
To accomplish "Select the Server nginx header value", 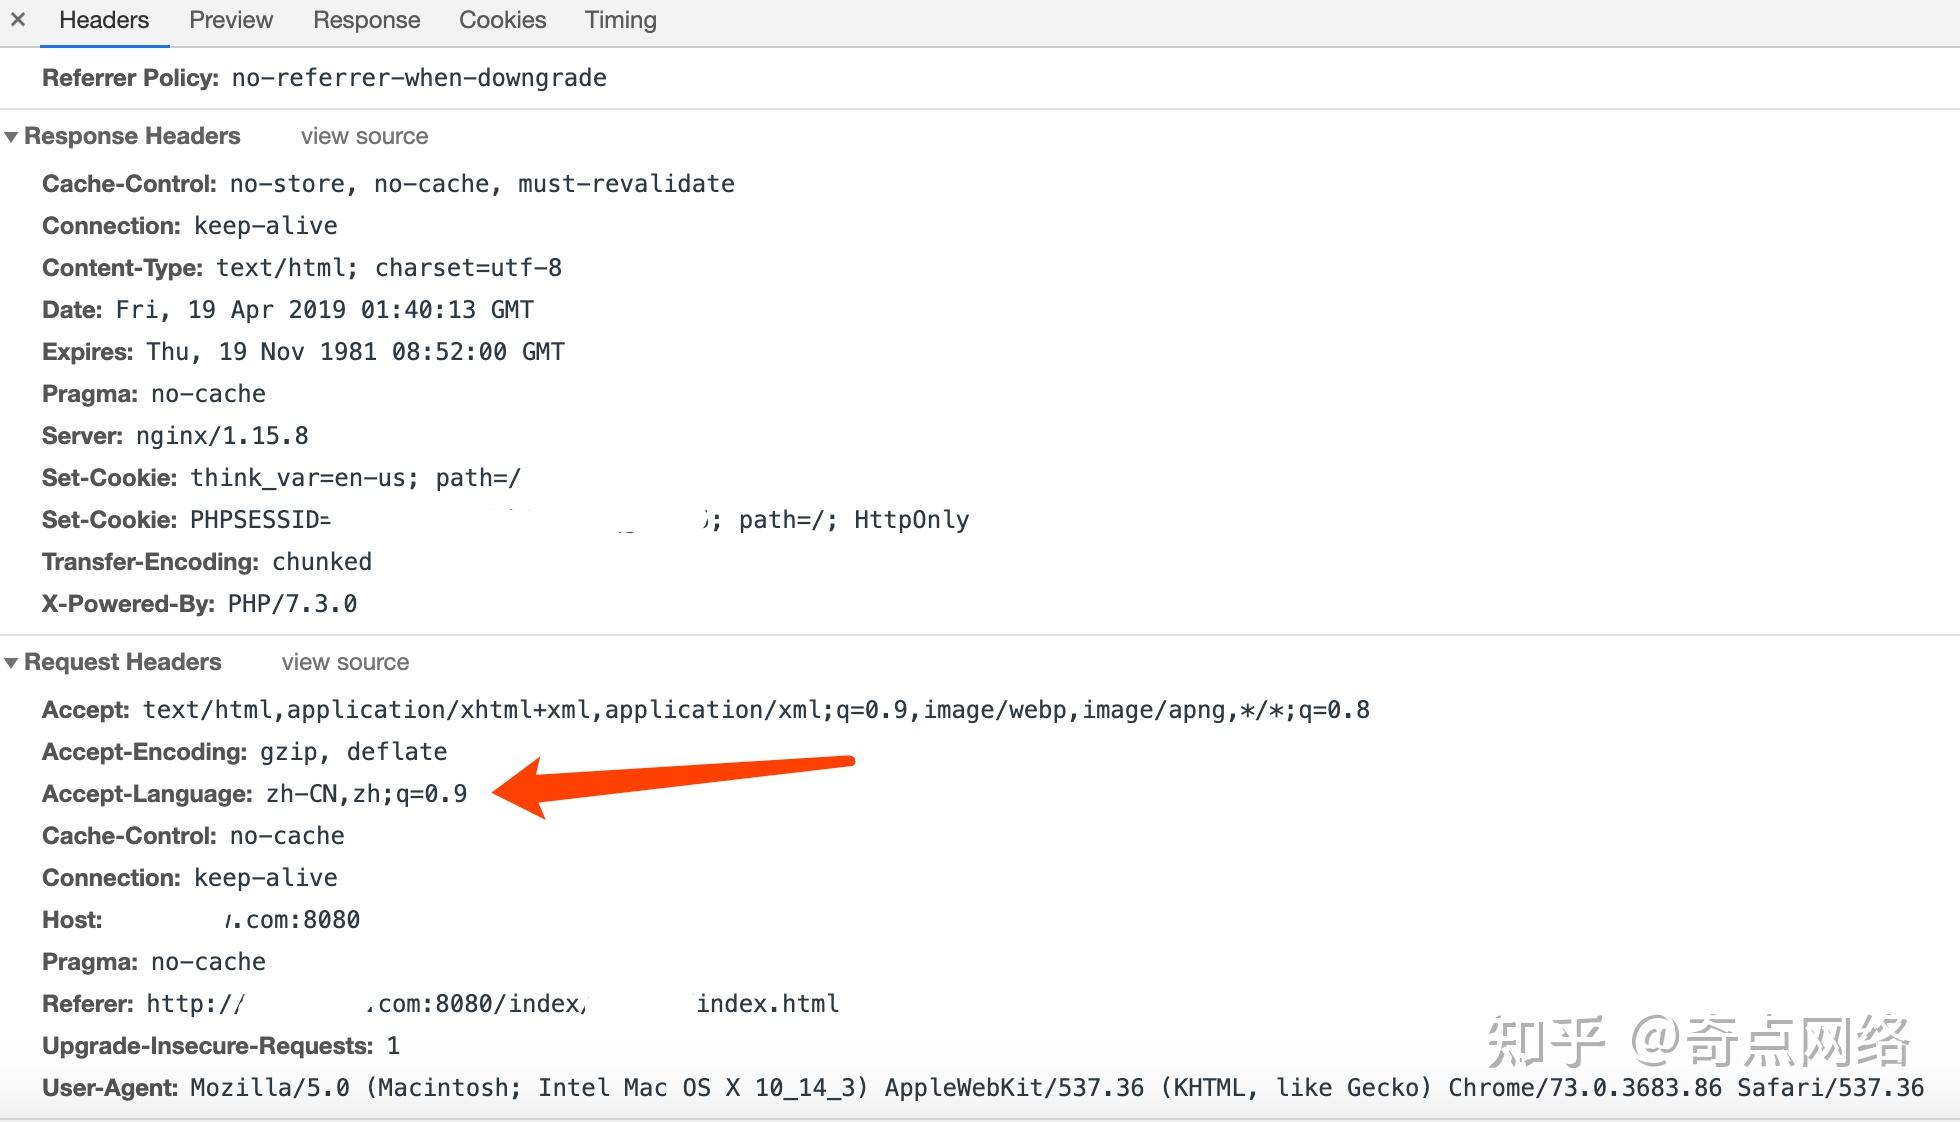I will coord(221,435).
